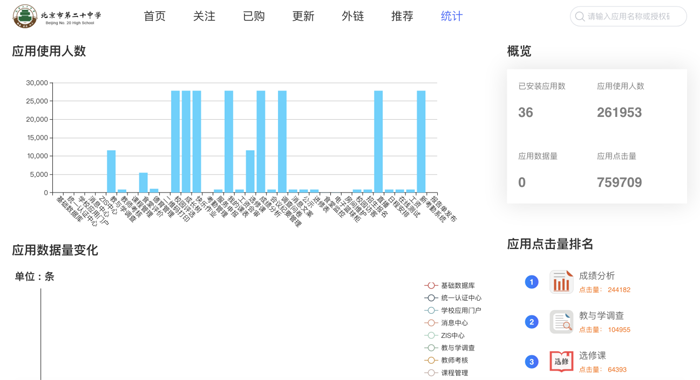Screen dimensions: 700x380
Task: Click the search magnifier icon
Action: pos(579,17)
